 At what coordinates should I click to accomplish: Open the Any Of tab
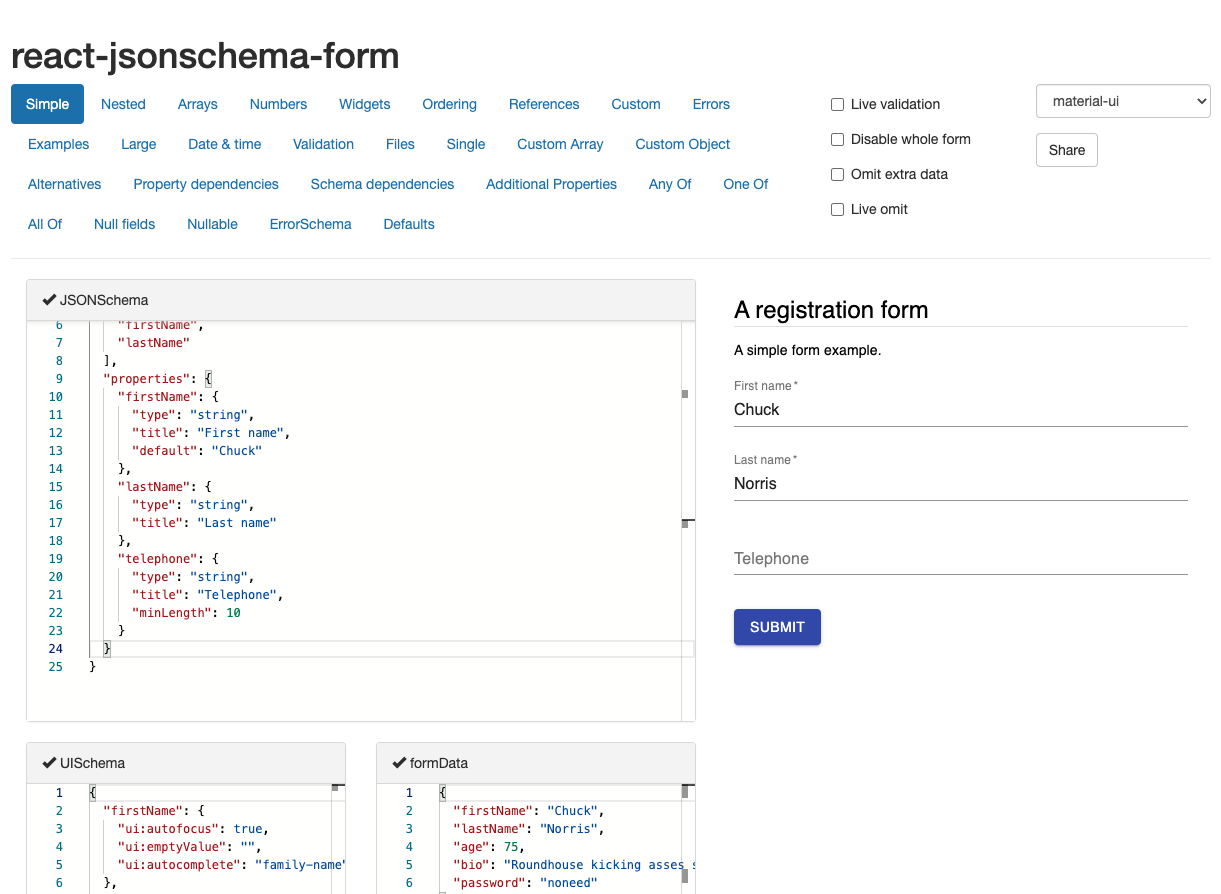(x=670, y=184)
